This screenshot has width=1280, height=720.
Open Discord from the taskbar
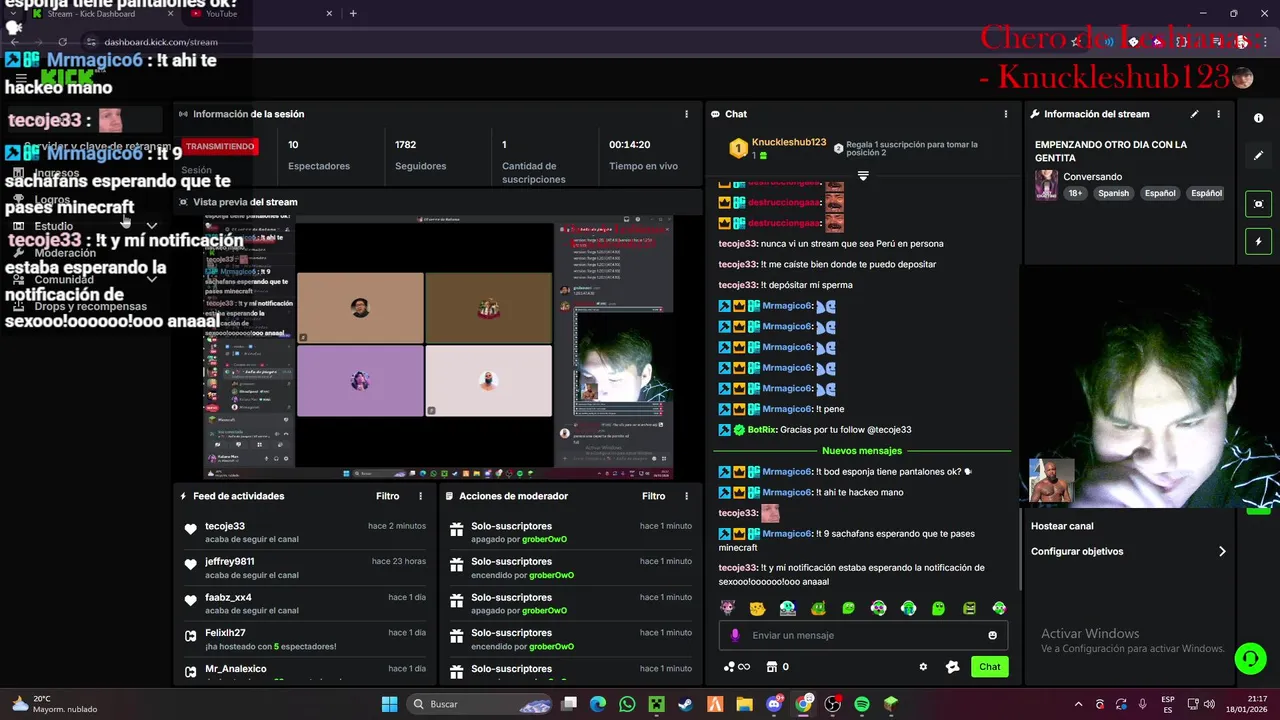[774, 704]
